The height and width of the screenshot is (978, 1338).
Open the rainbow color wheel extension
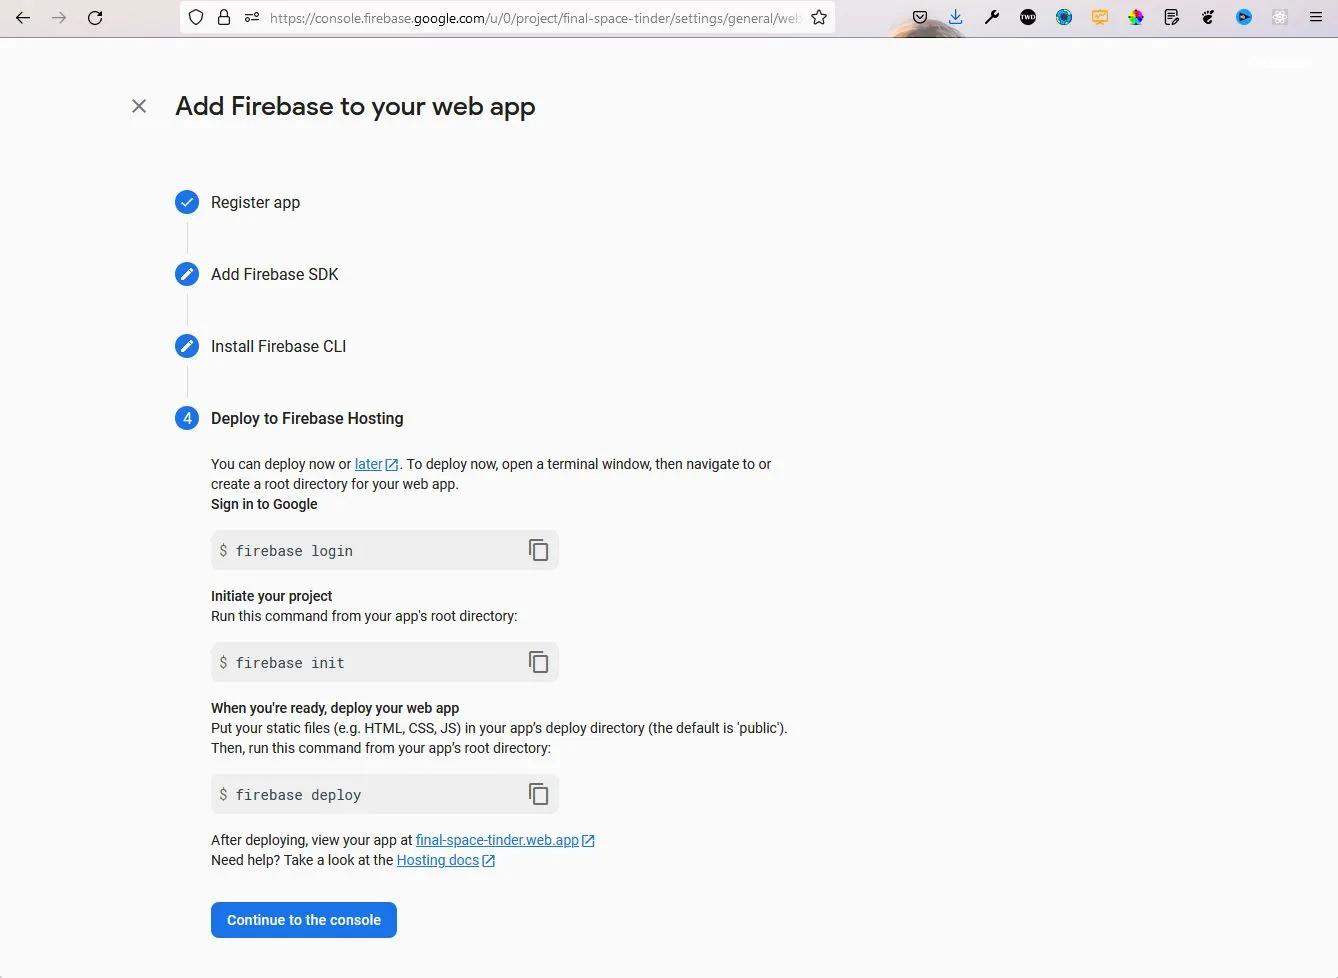(x=1136, y=17)
